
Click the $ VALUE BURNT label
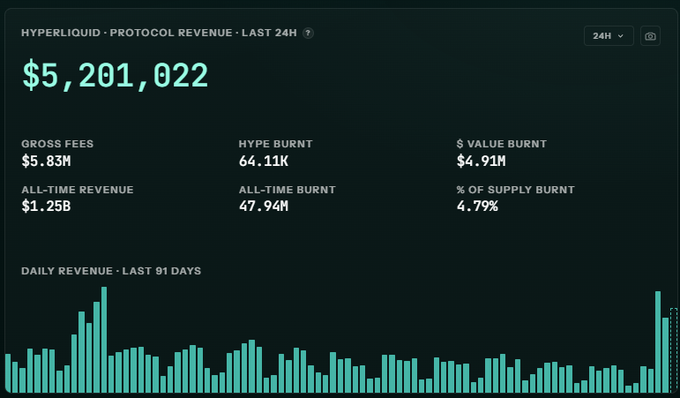(501, 144)
